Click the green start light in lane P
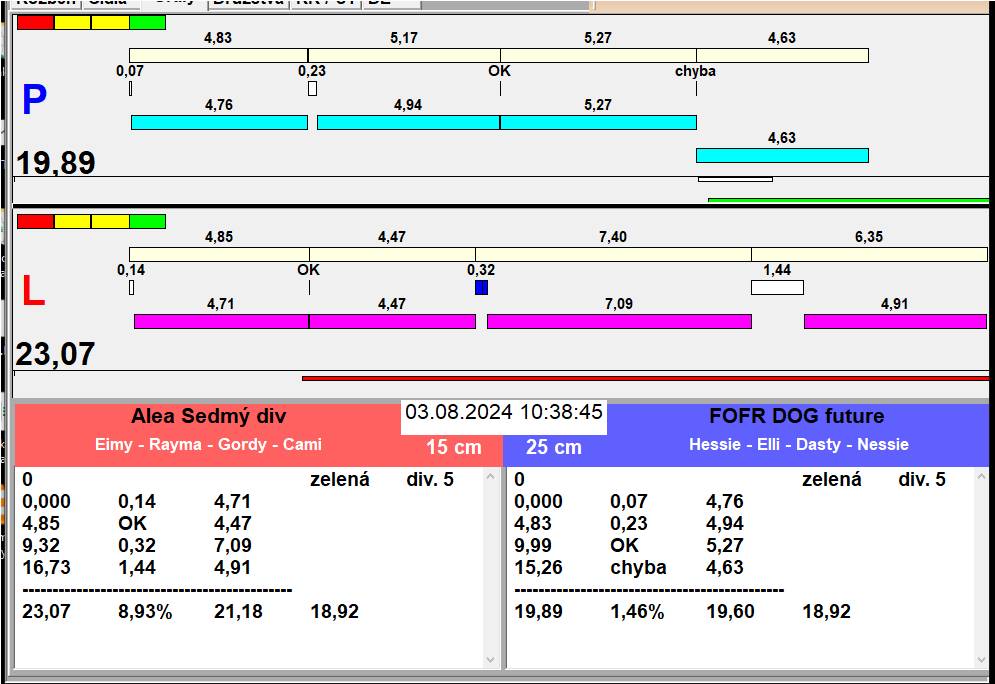The width and height of the screenshot is (995, 684). pos(147,23)
